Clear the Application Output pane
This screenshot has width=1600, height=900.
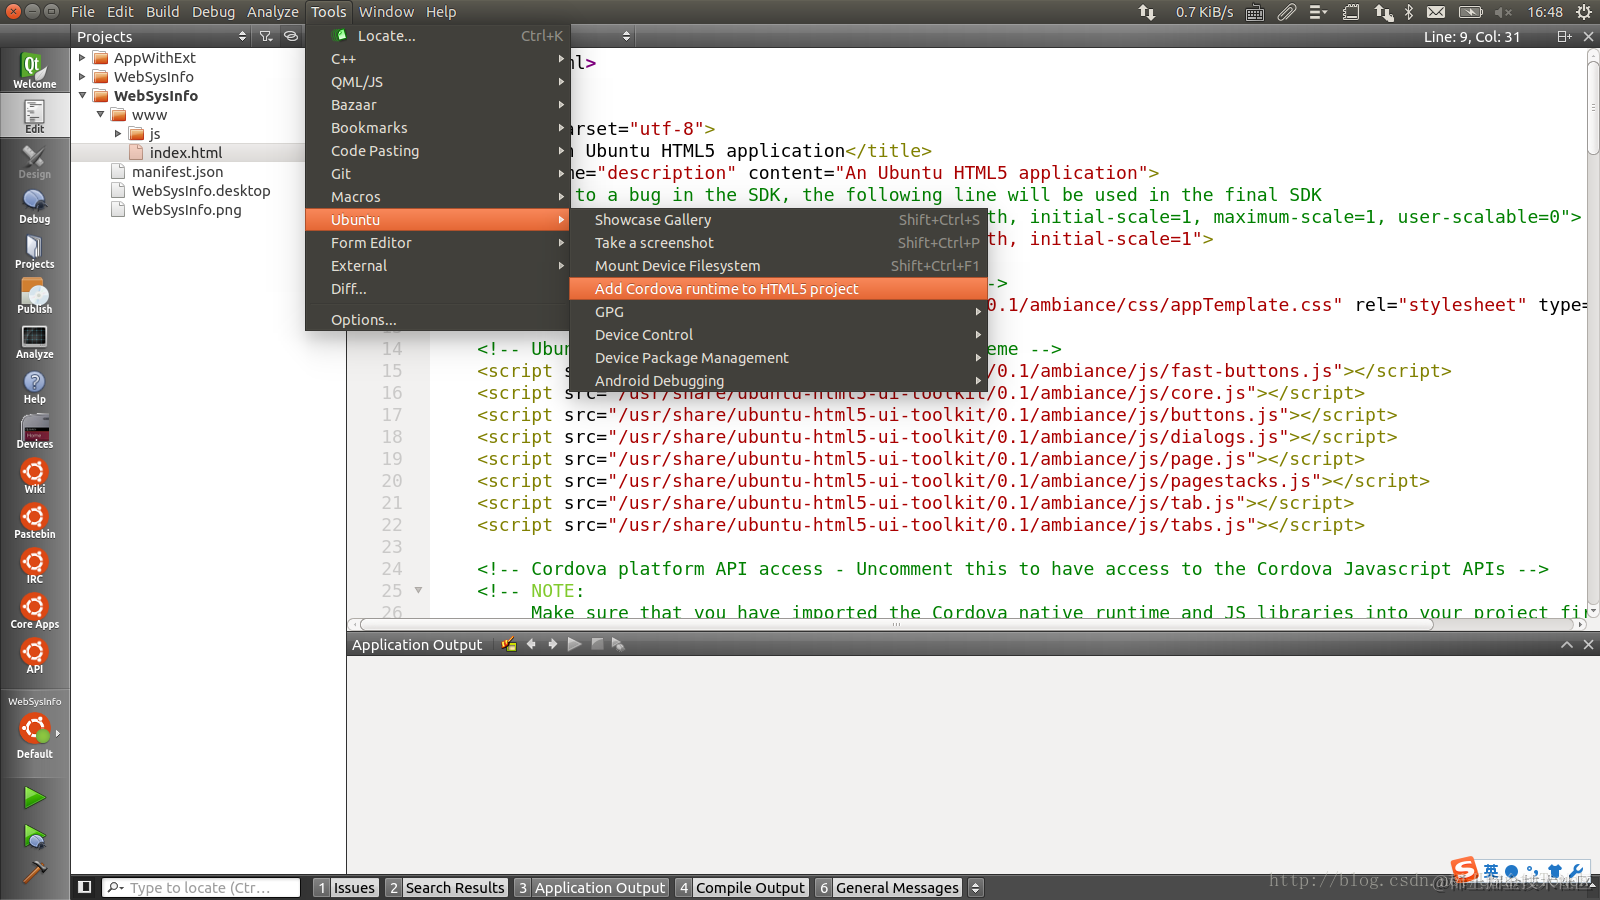point(509,645)
